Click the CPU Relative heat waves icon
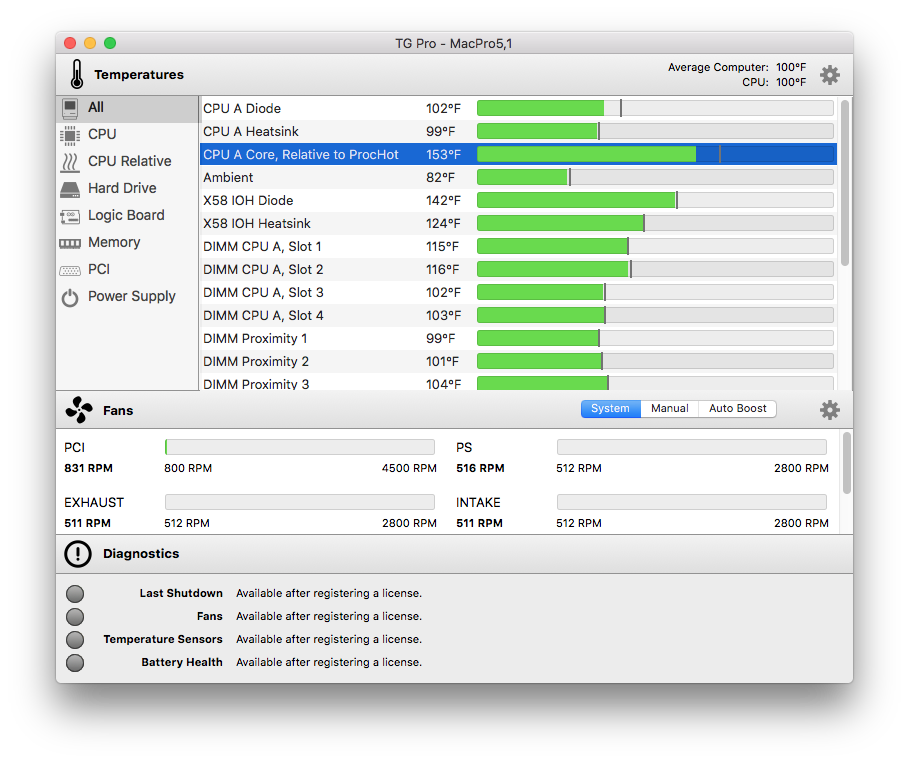Image resolution: width=909 pixels, height=763 pixels. [70, 162]
